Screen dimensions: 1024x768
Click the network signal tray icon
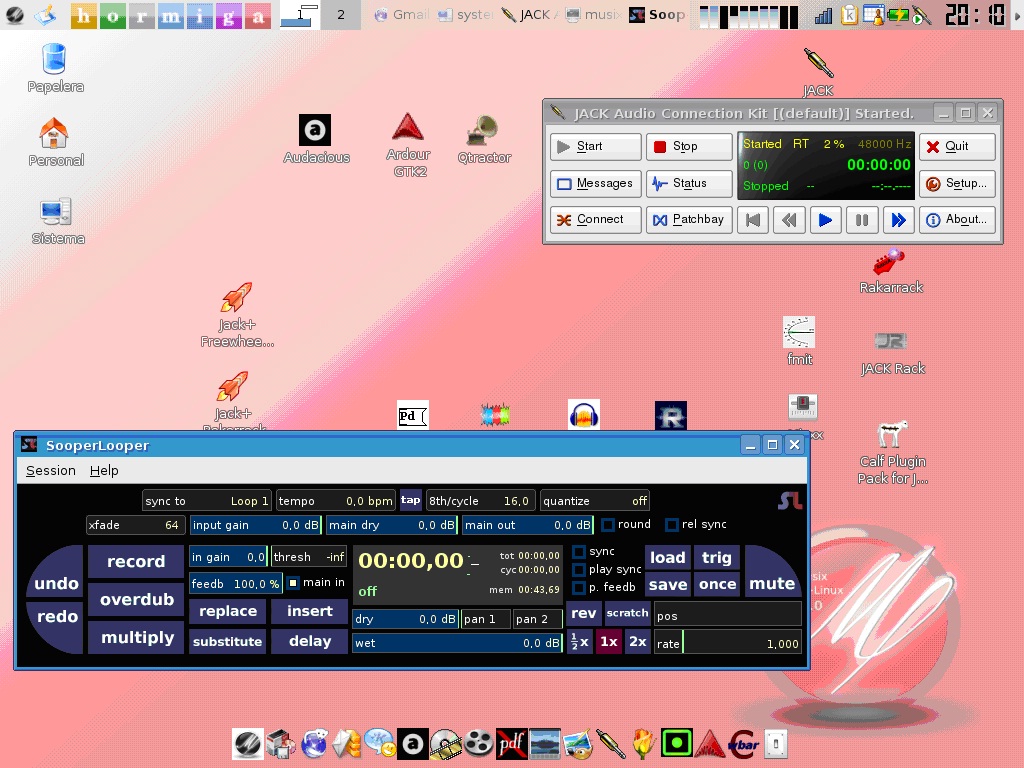(823, 14)
